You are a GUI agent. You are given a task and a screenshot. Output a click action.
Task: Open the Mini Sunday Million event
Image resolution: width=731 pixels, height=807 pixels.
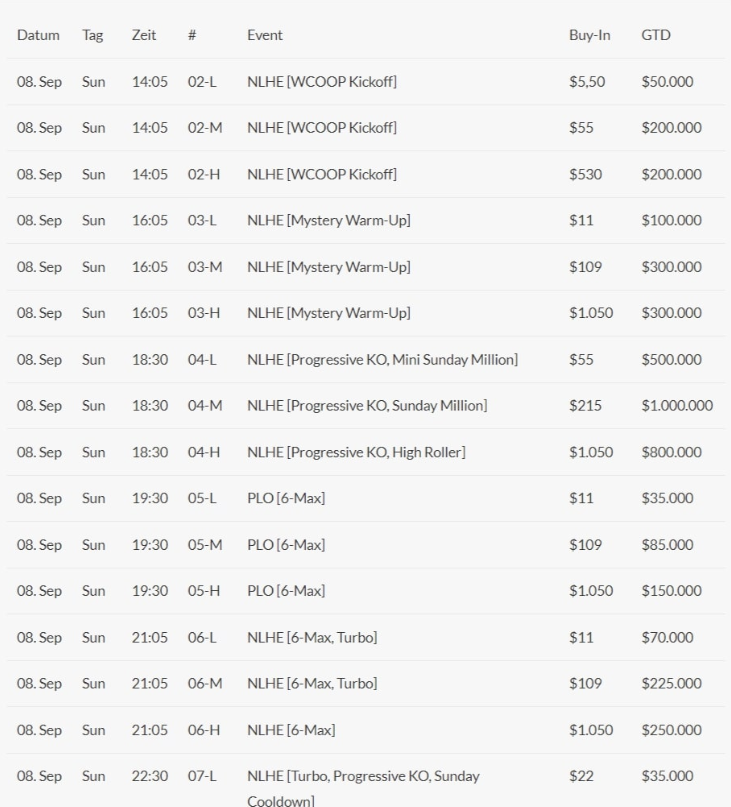coord(382,360)
